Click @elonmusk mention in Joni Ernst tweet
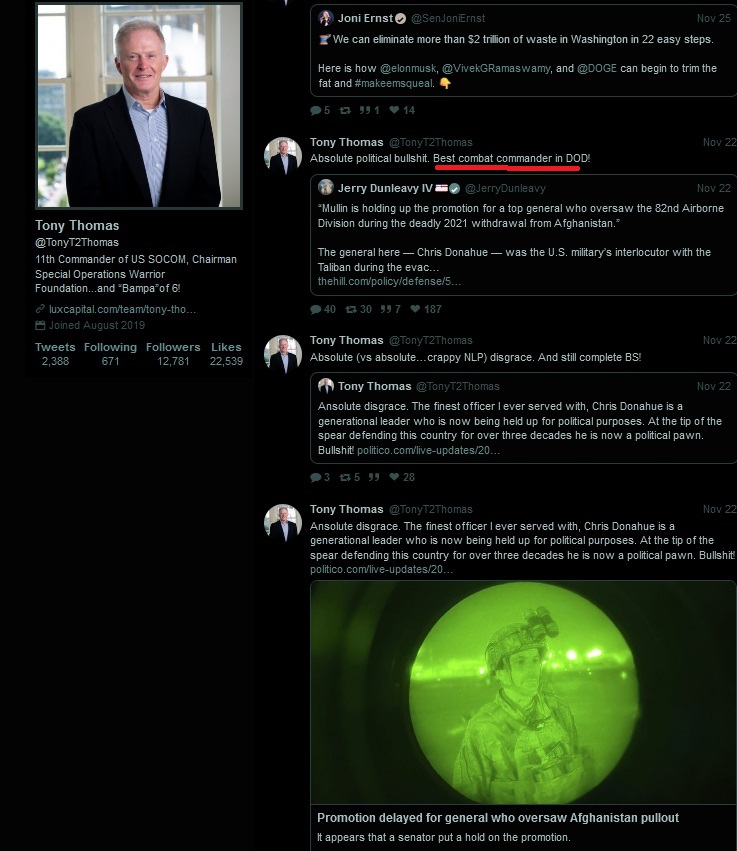The height and width of the screenshot is (851, 737). tap(408, 68)
